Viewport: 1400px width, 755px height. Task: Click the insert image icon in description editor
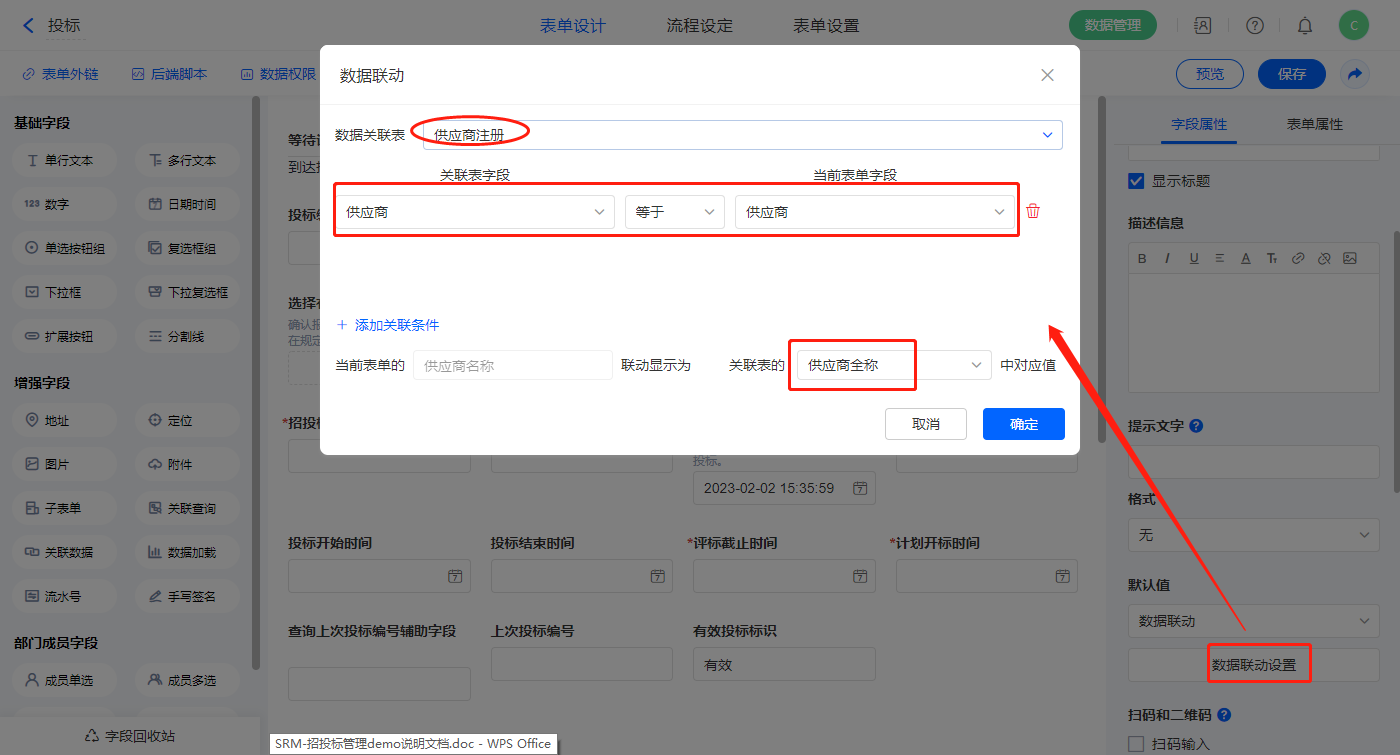tap(1349, 258)
